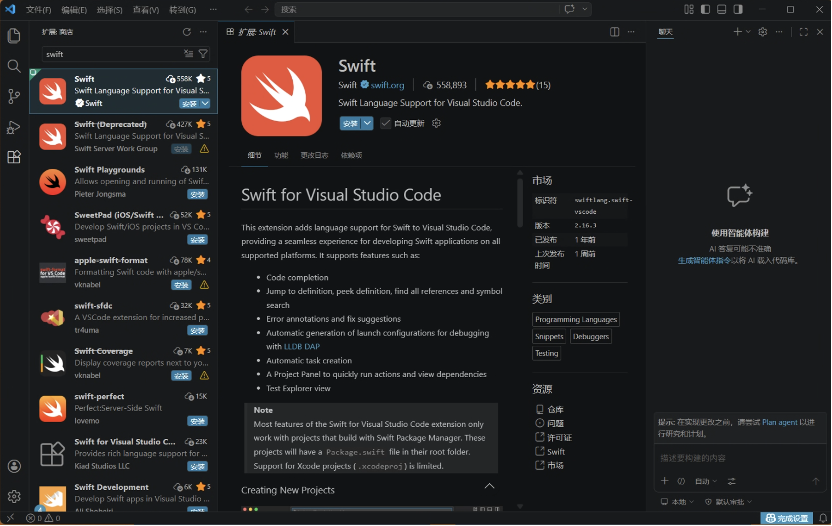Open install dropdown arrow on Swift detail page
The image size is (832, 526).
[x=367, y=123]
